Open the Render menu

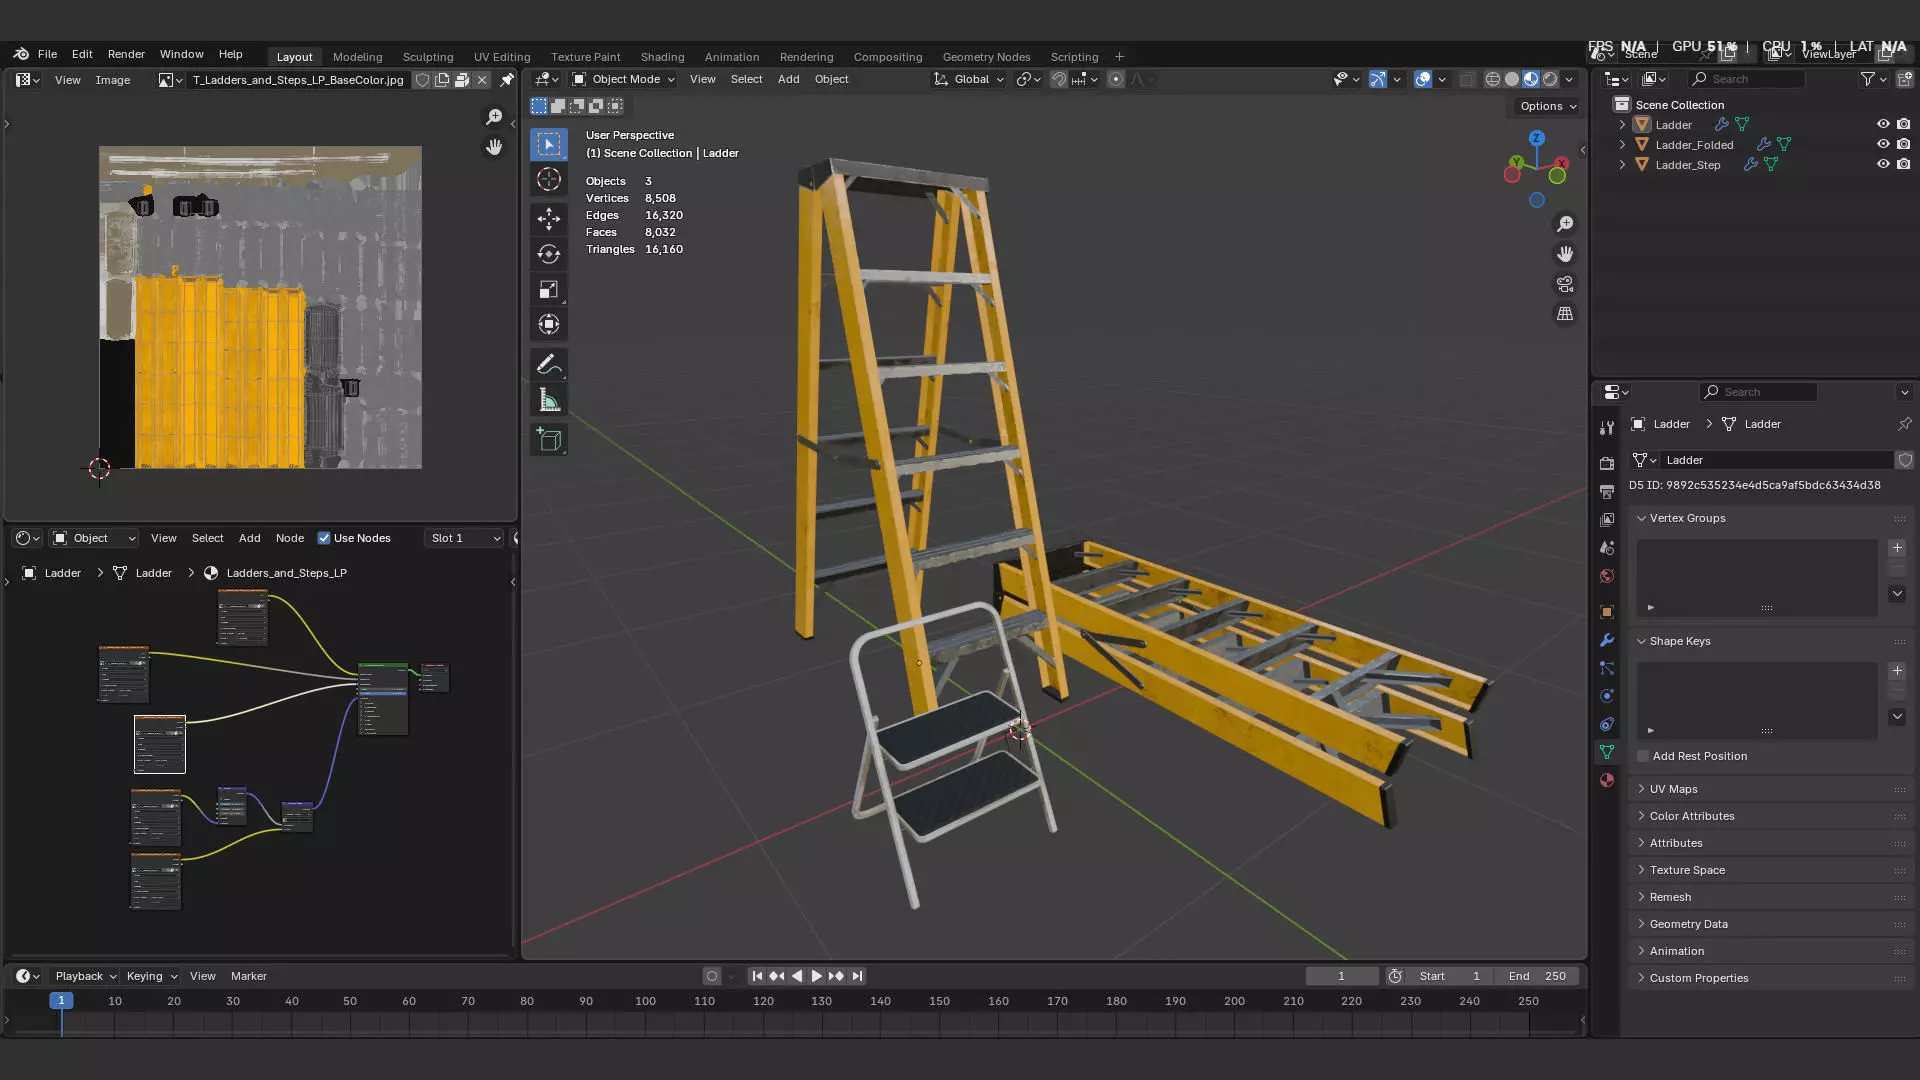tap(126, 54)
